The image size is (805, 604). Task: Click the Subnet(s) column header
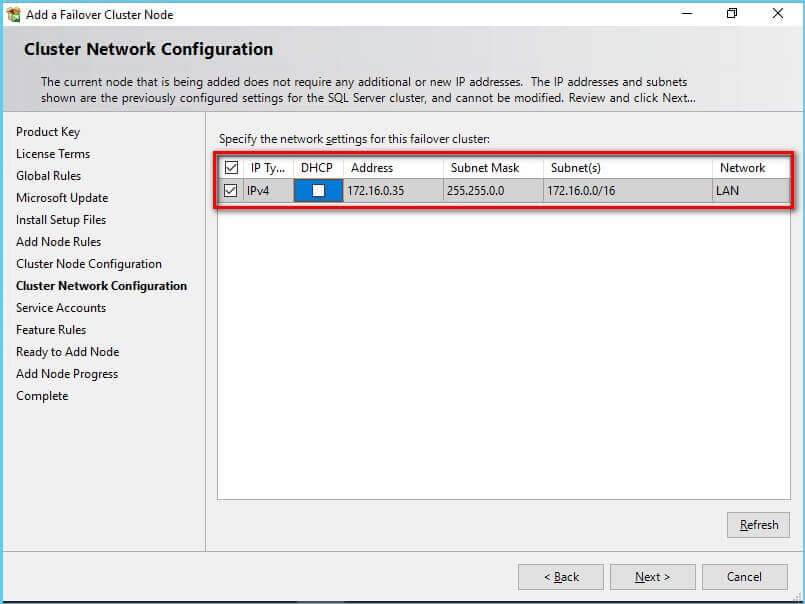[627, 168]
